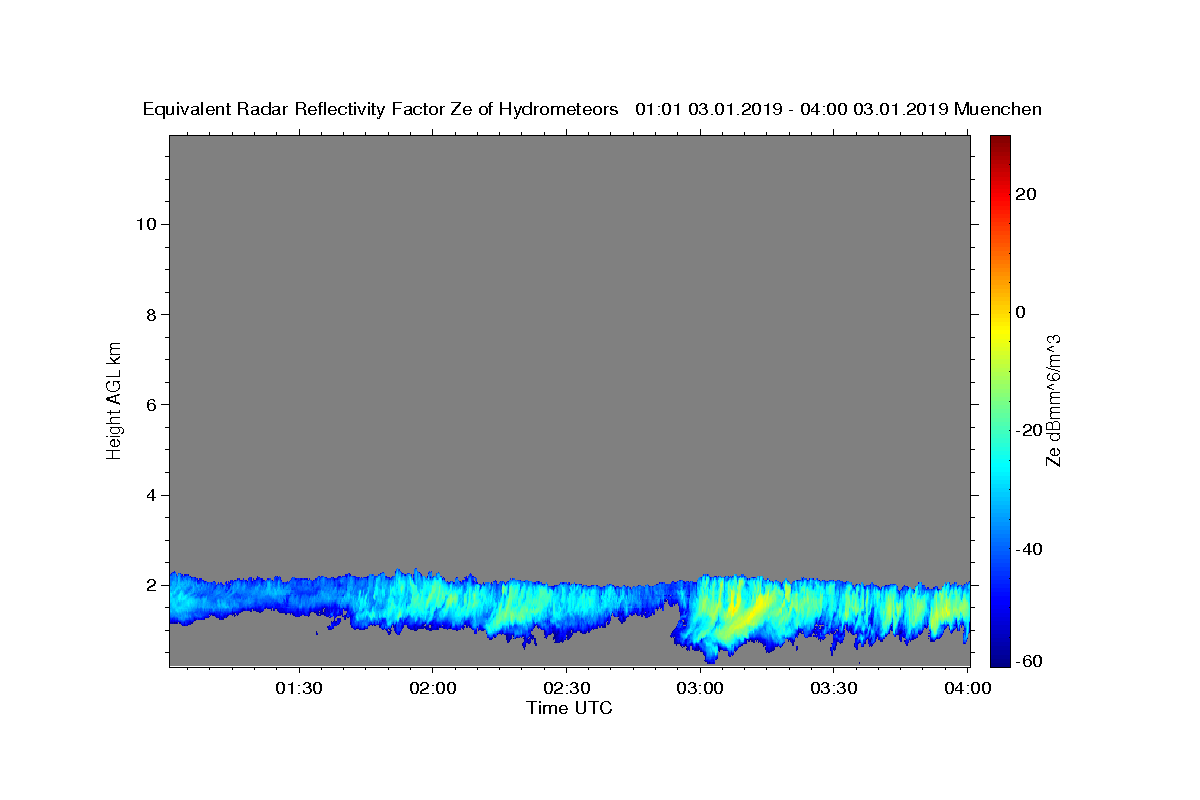Click the colorbar label -60

click(x=1030, y=661)
